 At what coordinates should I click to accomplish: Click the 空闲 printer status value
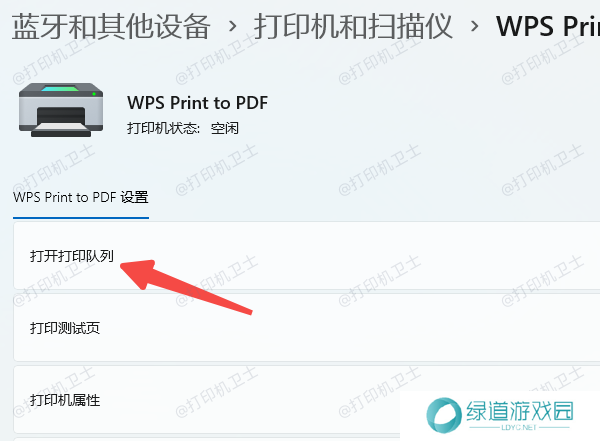point(225,128)
